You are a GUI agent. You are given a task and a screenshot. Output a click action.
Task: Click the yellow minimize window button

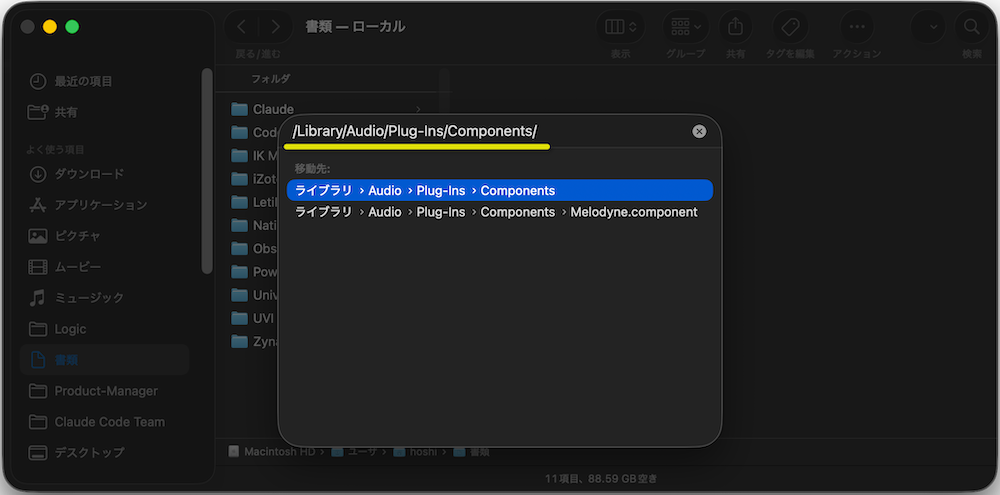click(50, 27)
